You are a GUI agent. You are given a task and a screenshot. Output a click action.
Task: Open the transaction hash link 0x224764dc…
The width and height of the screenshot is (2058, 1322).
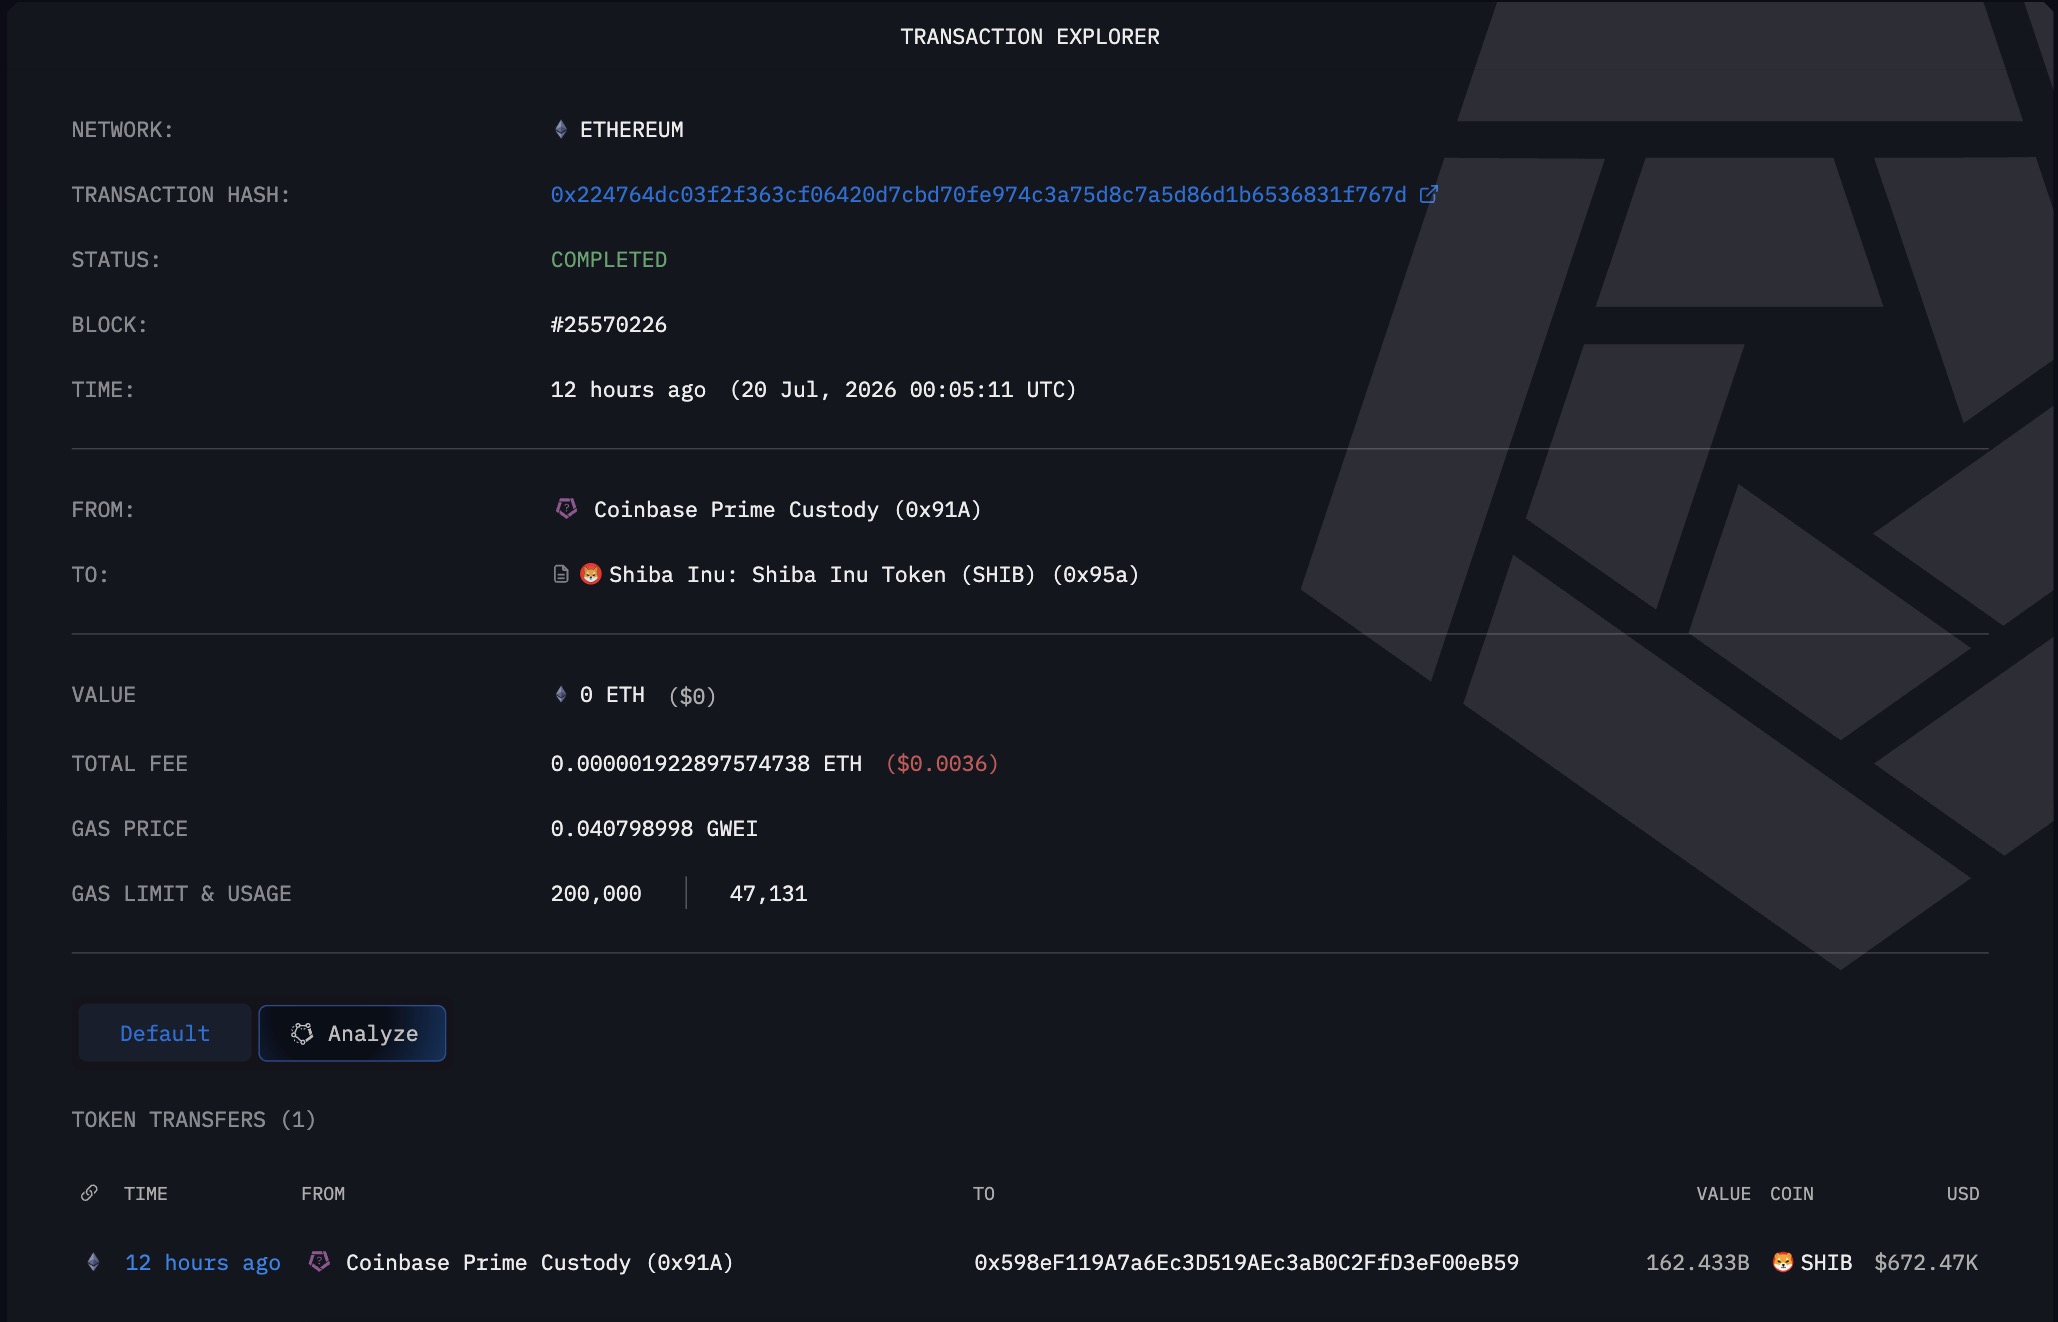(x=978, y=195)
